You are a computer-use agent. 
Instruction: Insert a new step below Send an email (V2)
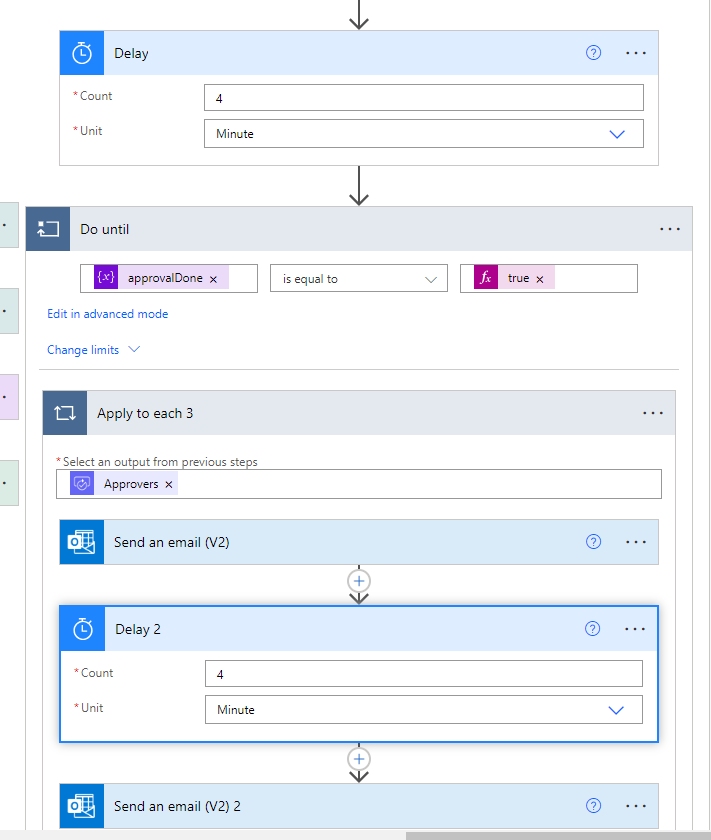(x=358, y=581)
